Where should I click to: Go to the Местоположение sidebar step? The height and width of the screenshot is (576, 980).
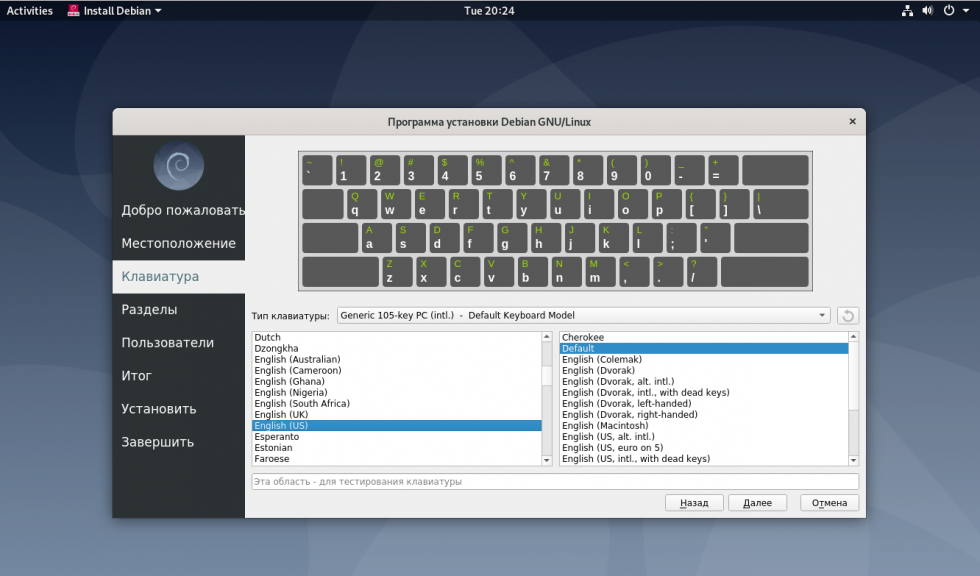pos(178,244)
